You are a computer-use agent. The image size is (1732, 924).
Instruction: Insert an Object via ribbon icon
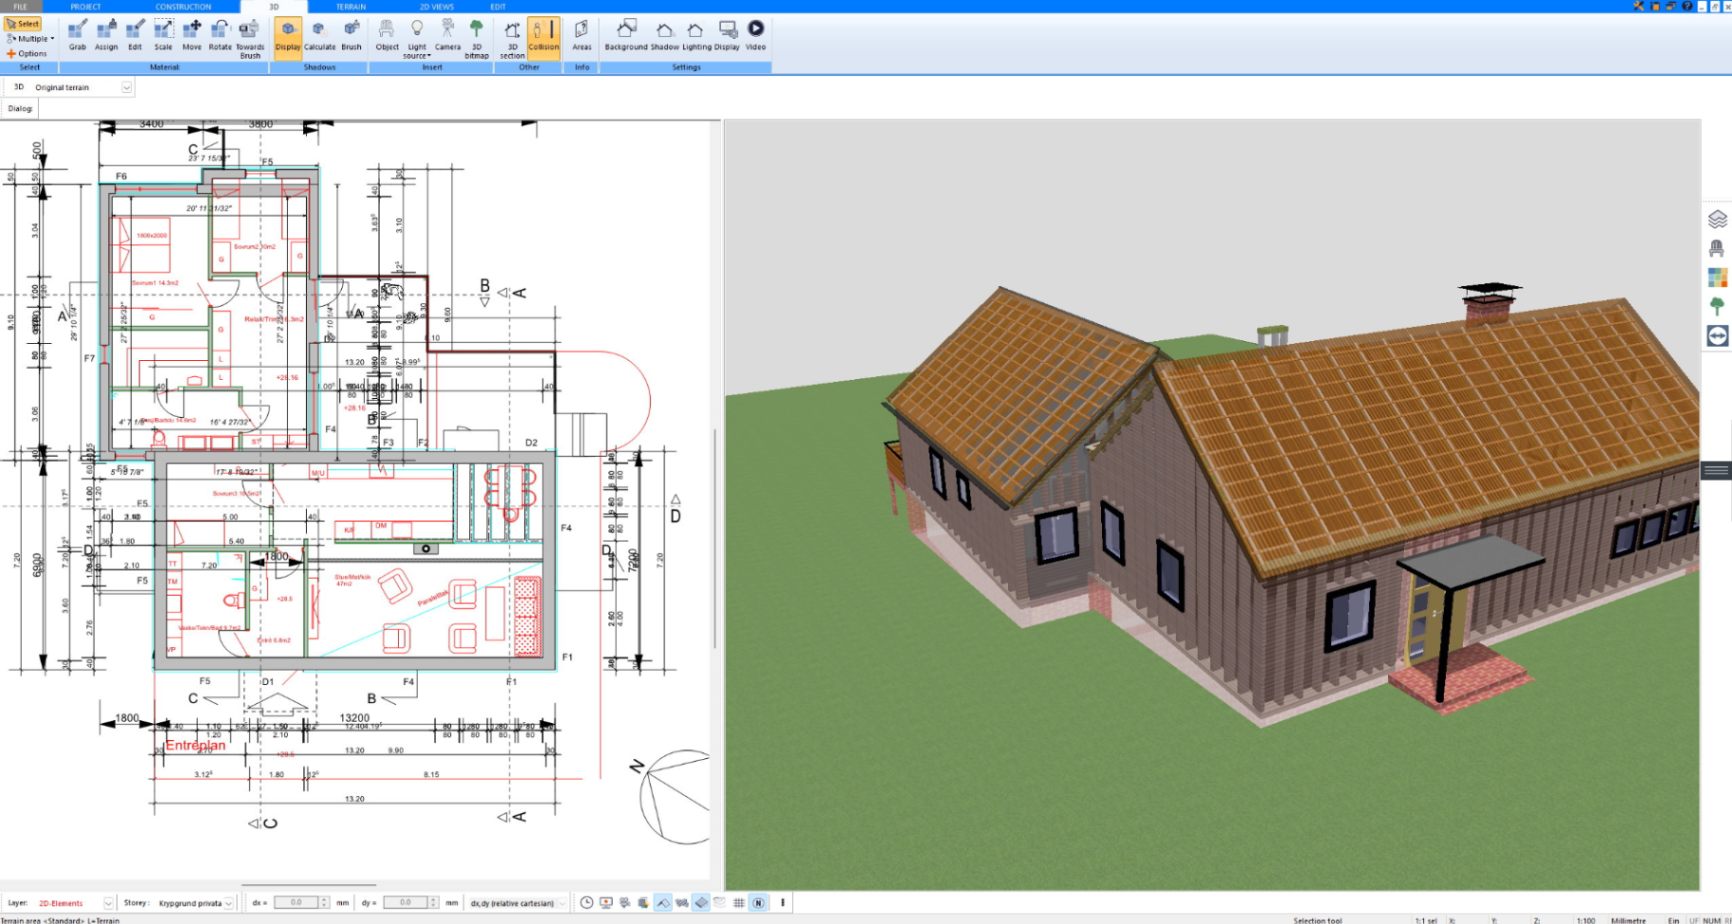pos(387,35)
